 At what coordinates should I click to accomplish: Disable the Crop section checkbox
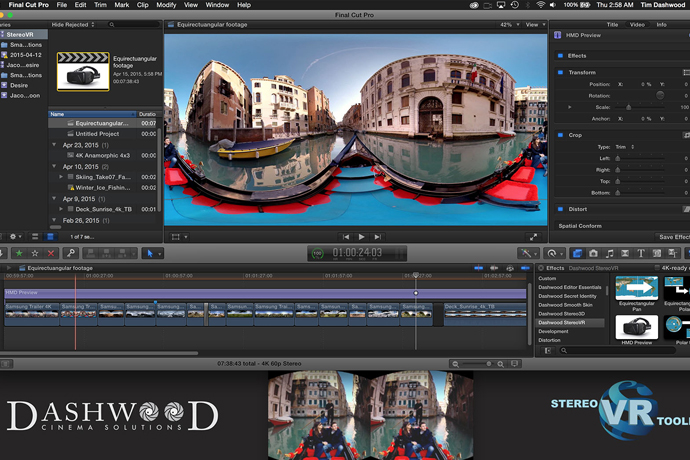[x=560, y=135]
